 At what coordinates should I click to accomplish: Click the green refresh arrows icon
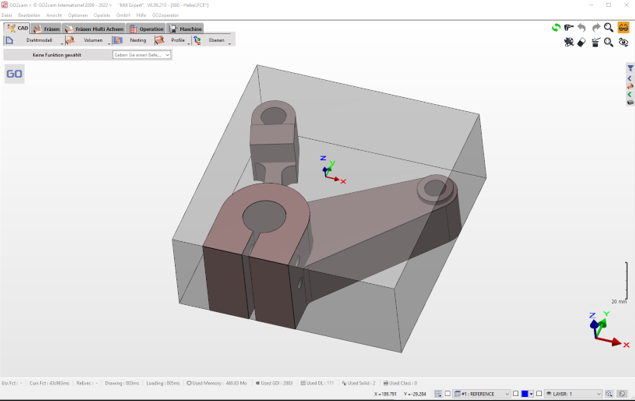coord(556,28)
